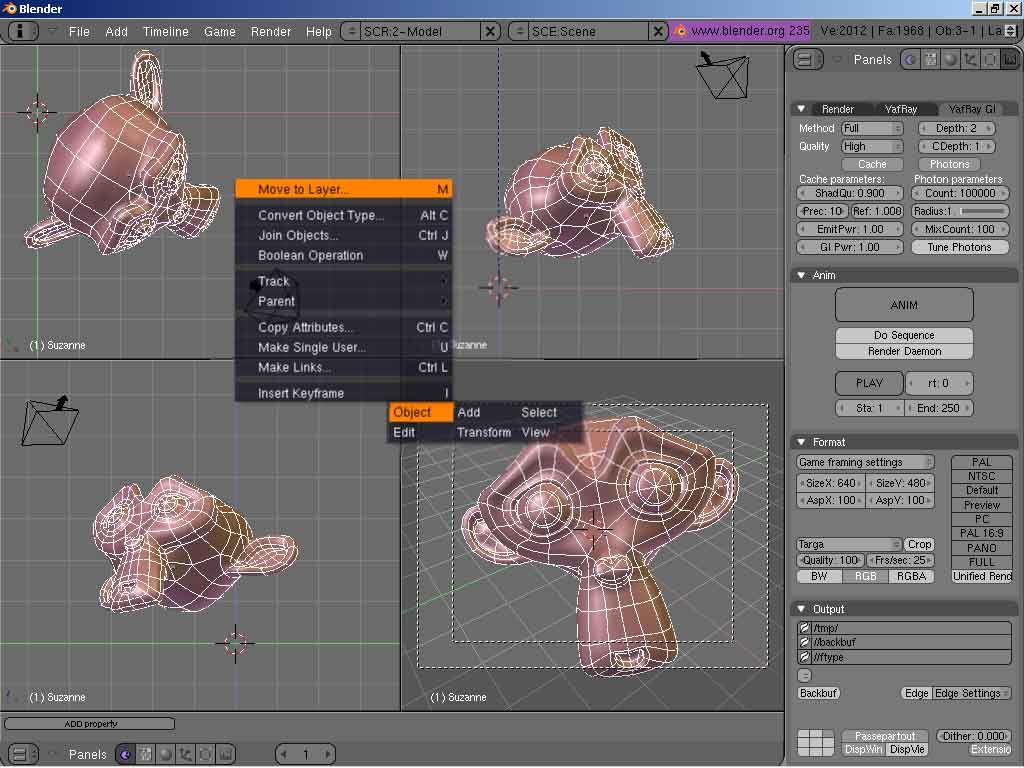Select the Shading sphere icon in bottom Panels header

[165, 754]
